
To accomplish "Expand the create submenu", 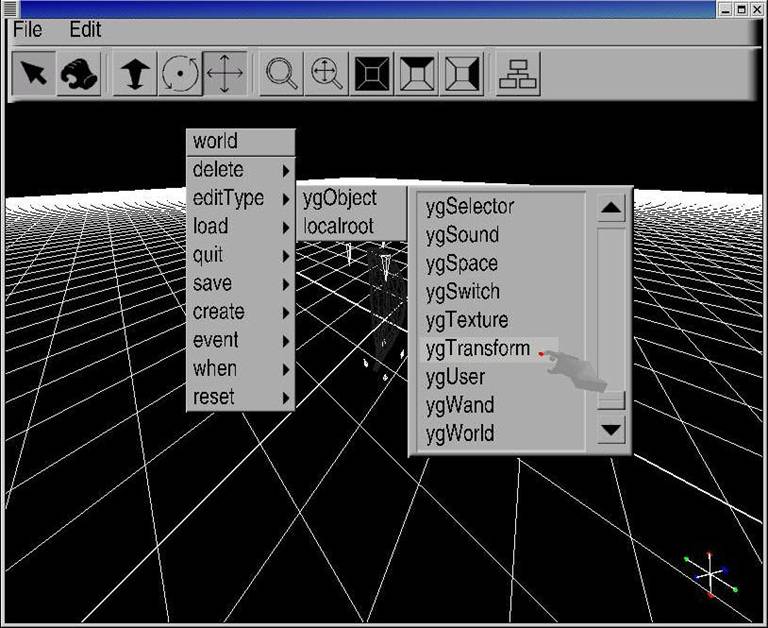I will [241, 312].
